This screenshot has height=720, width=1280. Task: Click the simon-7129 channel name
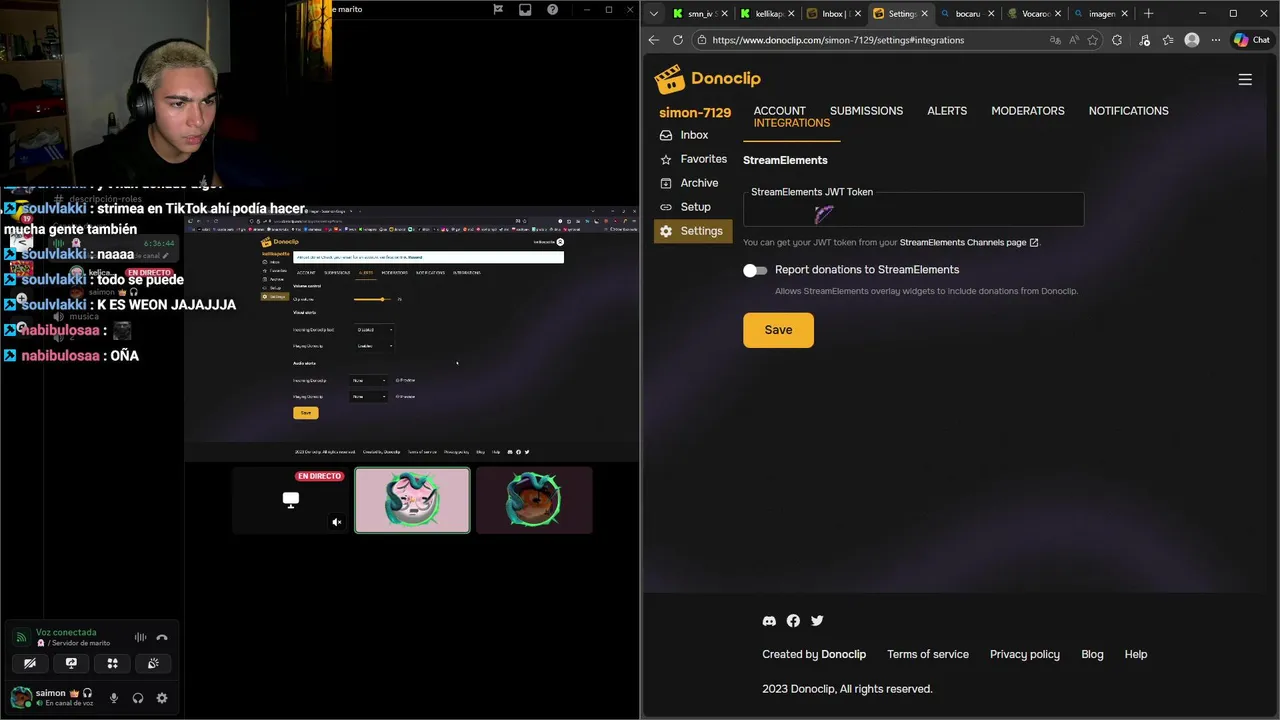695,112
